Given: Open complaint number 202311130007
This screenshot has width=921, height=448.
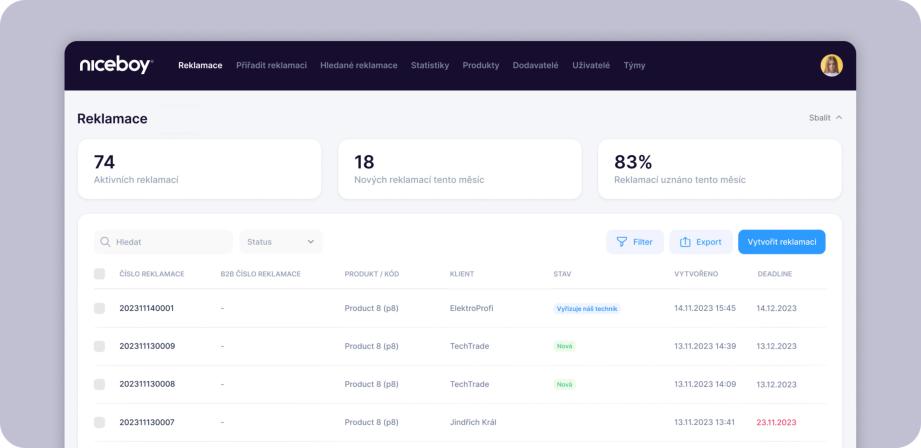Looking at the screenshot, I should (147, 422).
